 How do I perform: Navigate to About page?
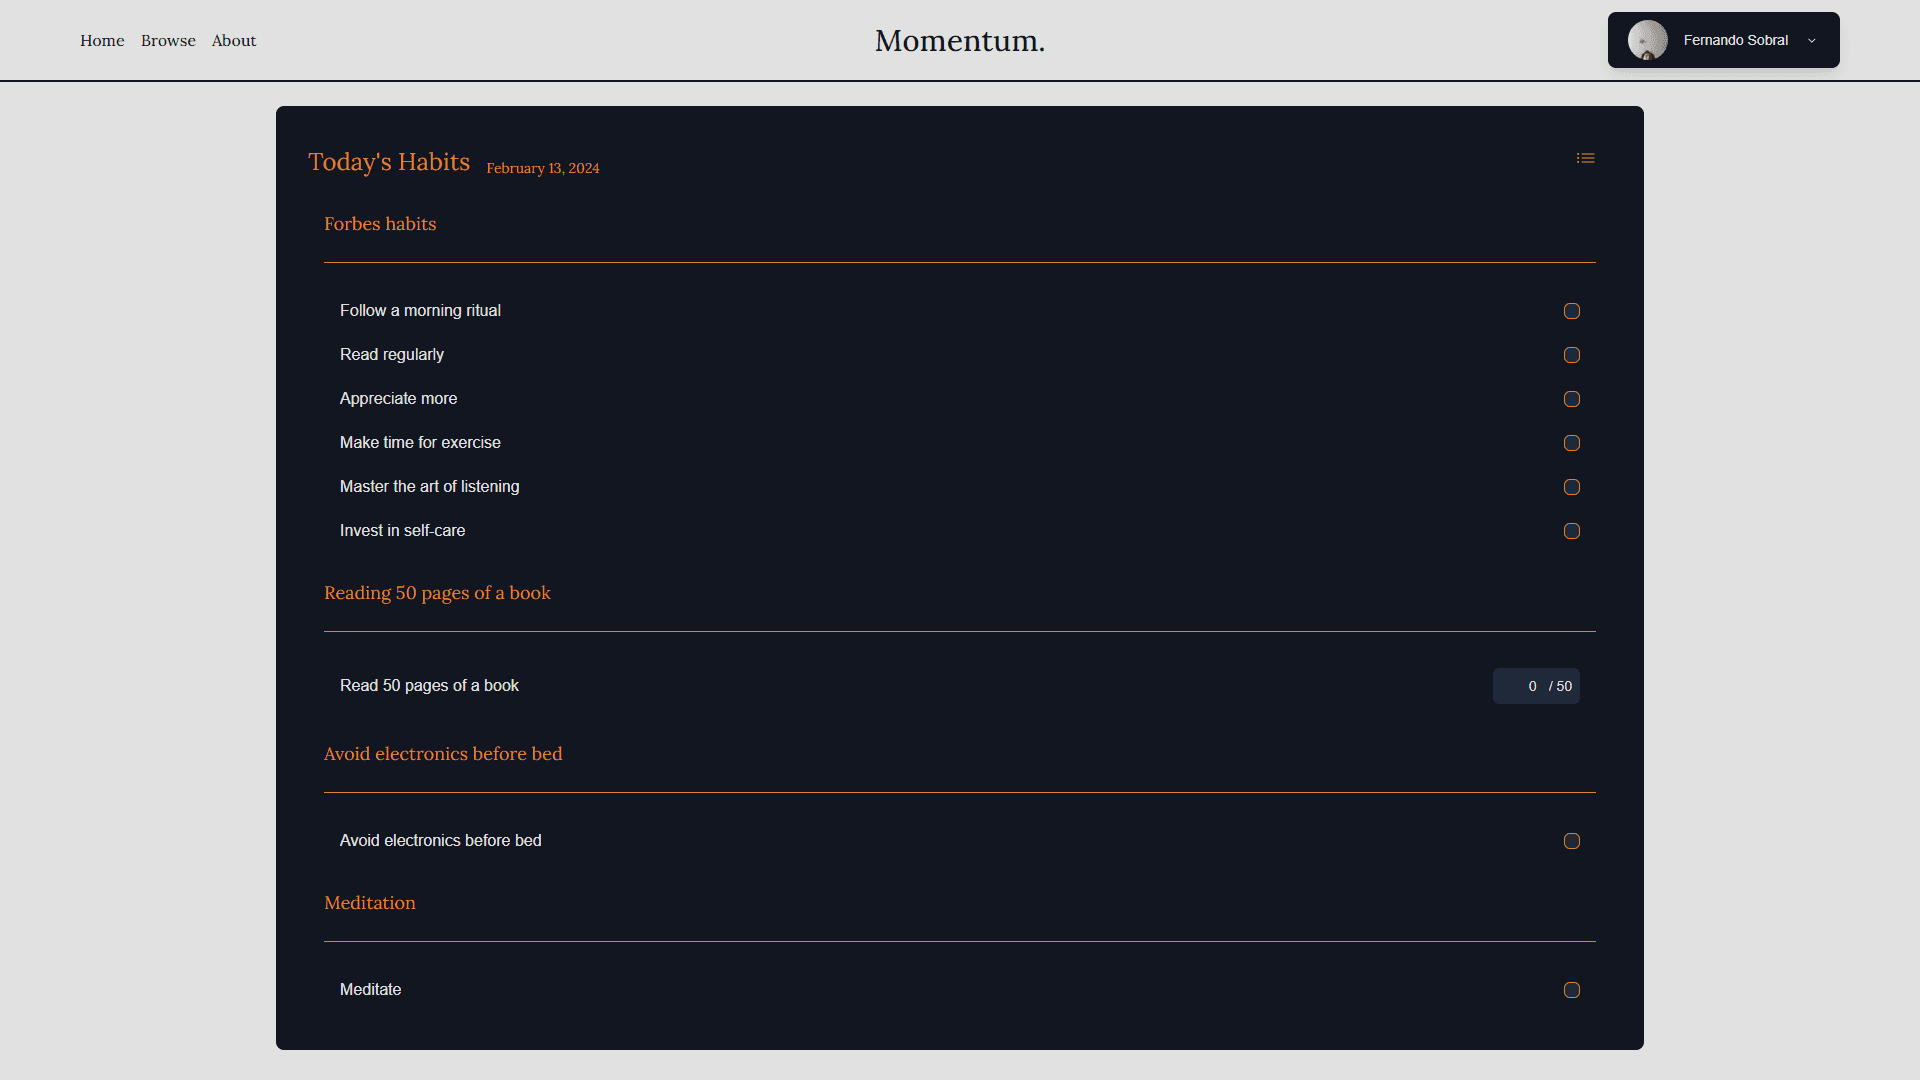coord(234,41)
